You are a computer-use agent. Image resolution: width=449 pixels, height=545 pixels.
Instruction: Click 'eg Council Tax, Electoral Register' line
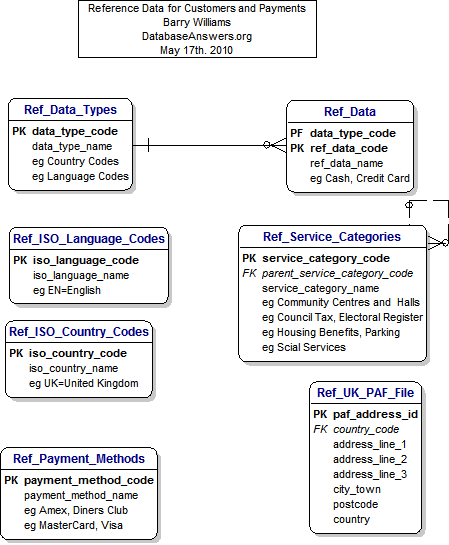[343, 317]
